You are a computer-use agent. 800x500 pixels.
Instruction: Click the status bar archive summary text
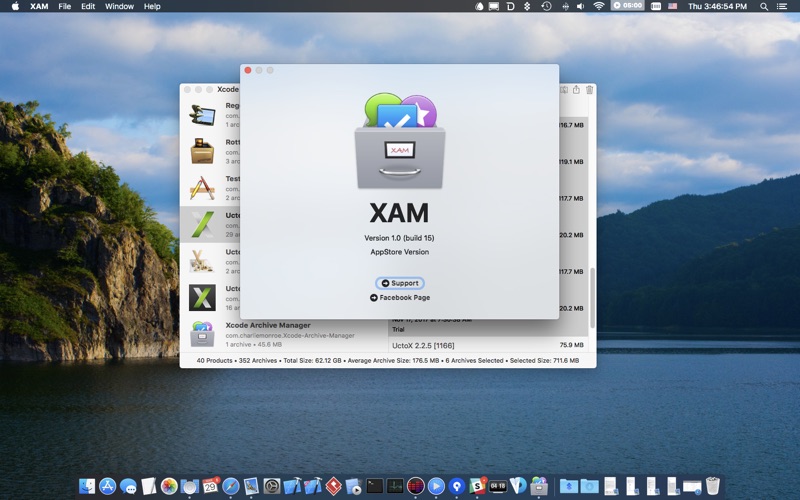point(388,360)
